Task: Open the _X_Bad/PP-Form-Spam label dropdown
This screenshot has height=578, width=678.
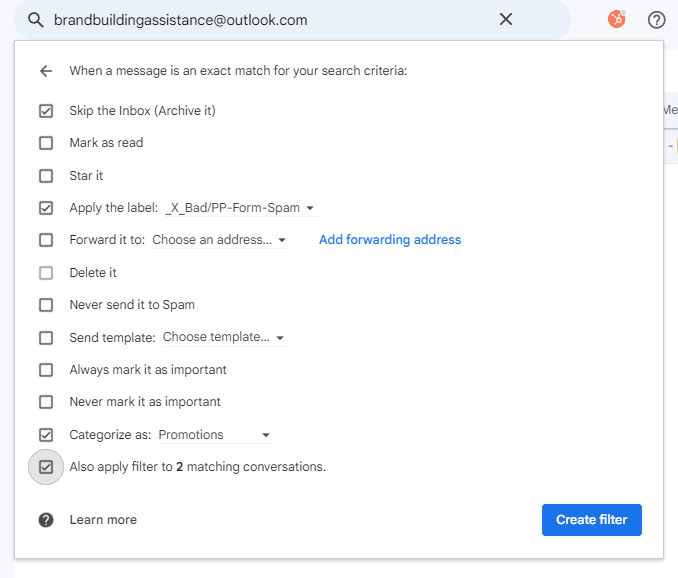Action: coord(240,208)
